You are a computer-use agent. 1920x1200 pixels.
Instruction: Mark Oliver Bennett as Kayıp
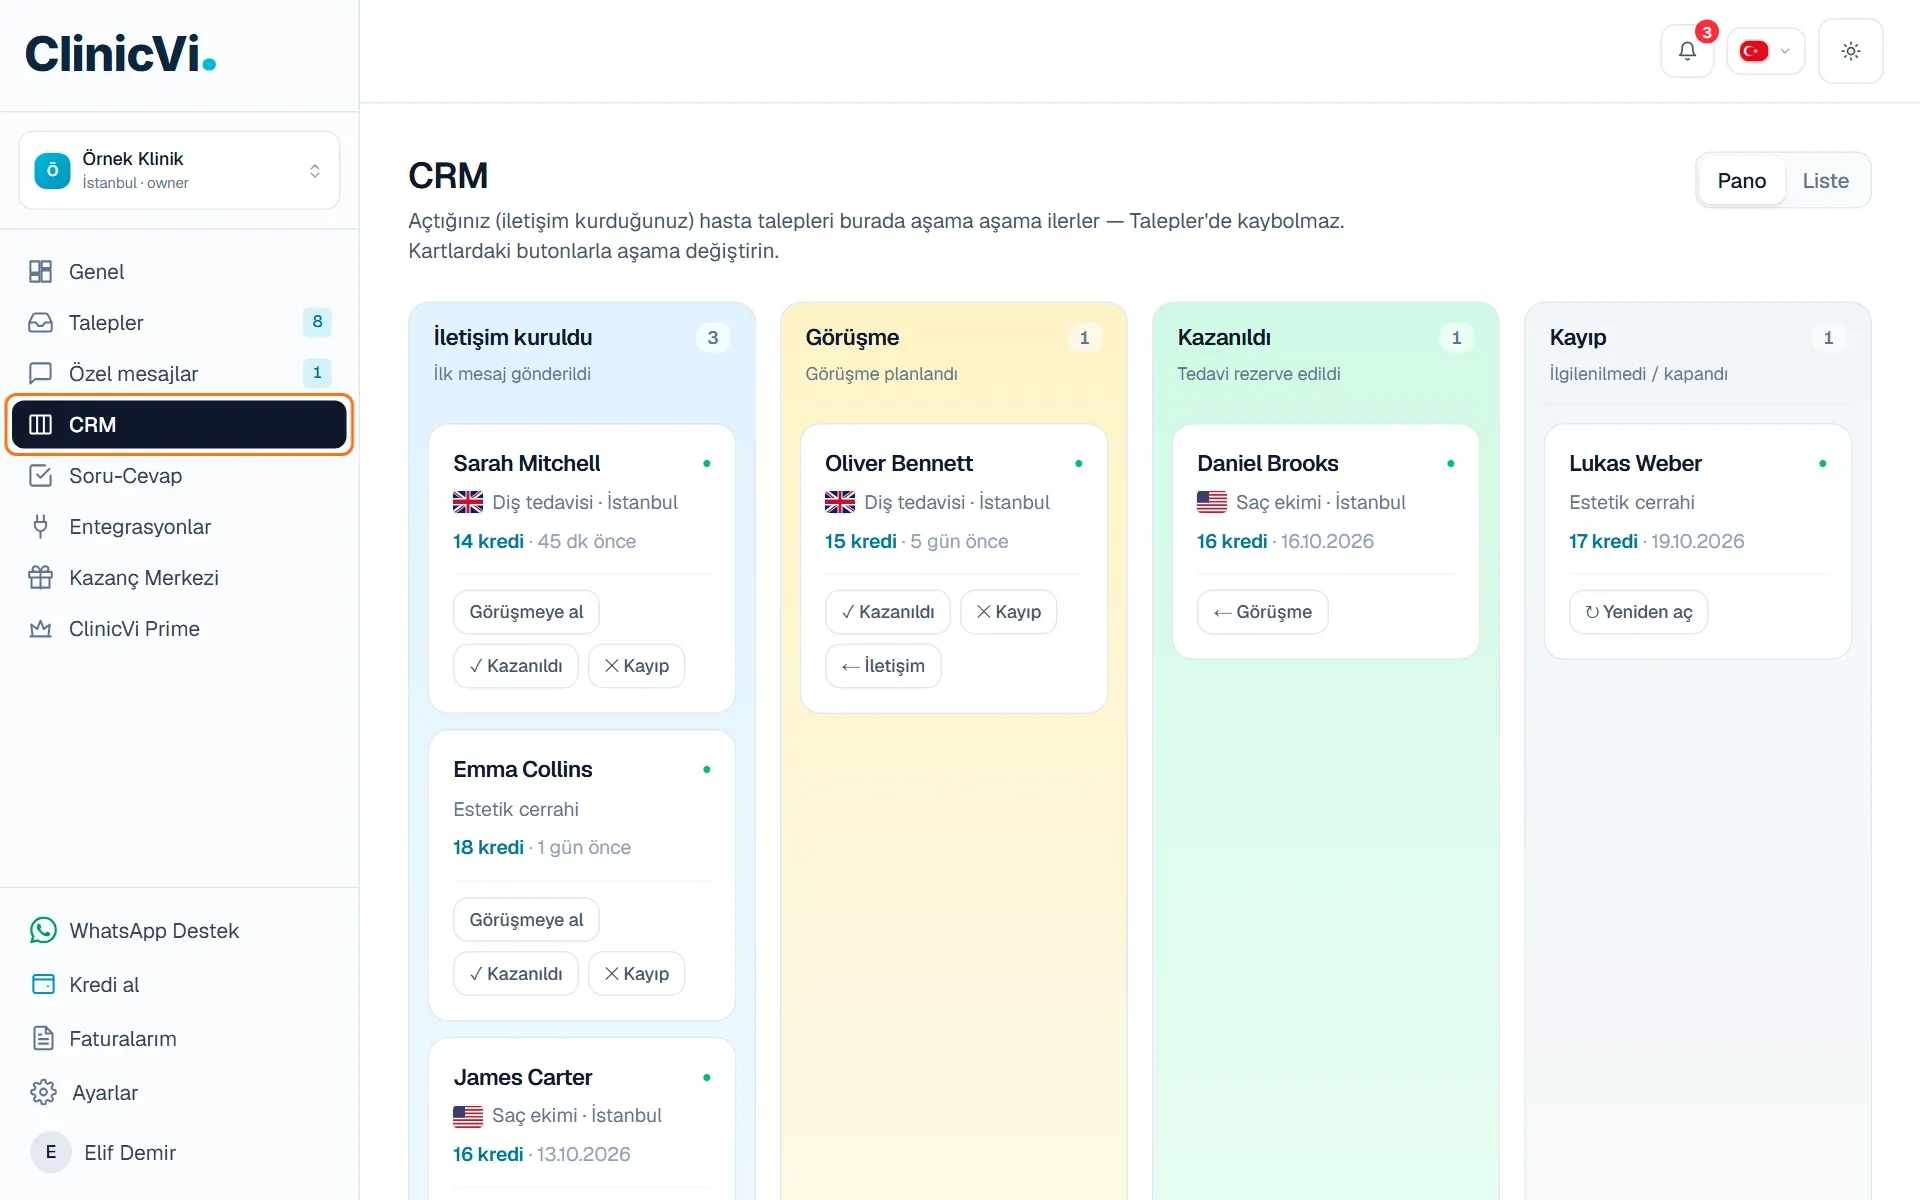pyautogui.click(x=1009, y=612)
